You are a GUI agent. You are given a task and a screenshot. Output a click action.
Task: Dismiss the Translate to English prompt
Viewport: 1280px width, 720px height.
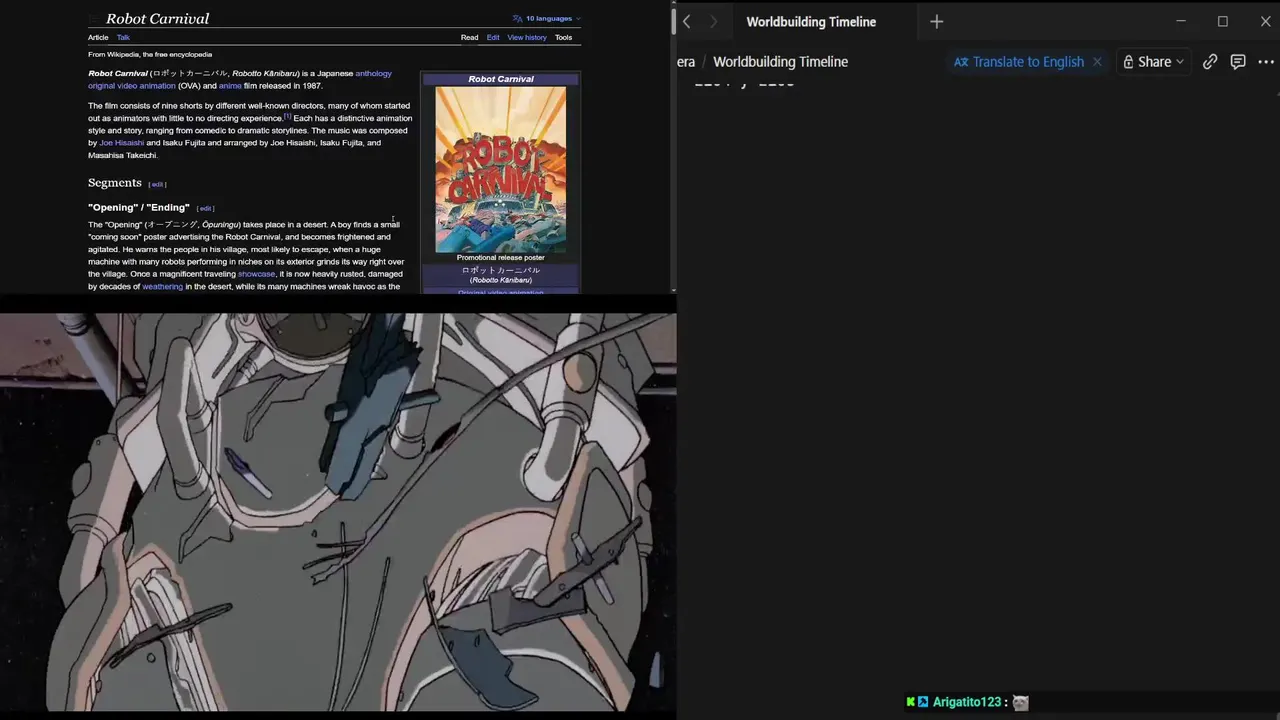(1097, 61)
